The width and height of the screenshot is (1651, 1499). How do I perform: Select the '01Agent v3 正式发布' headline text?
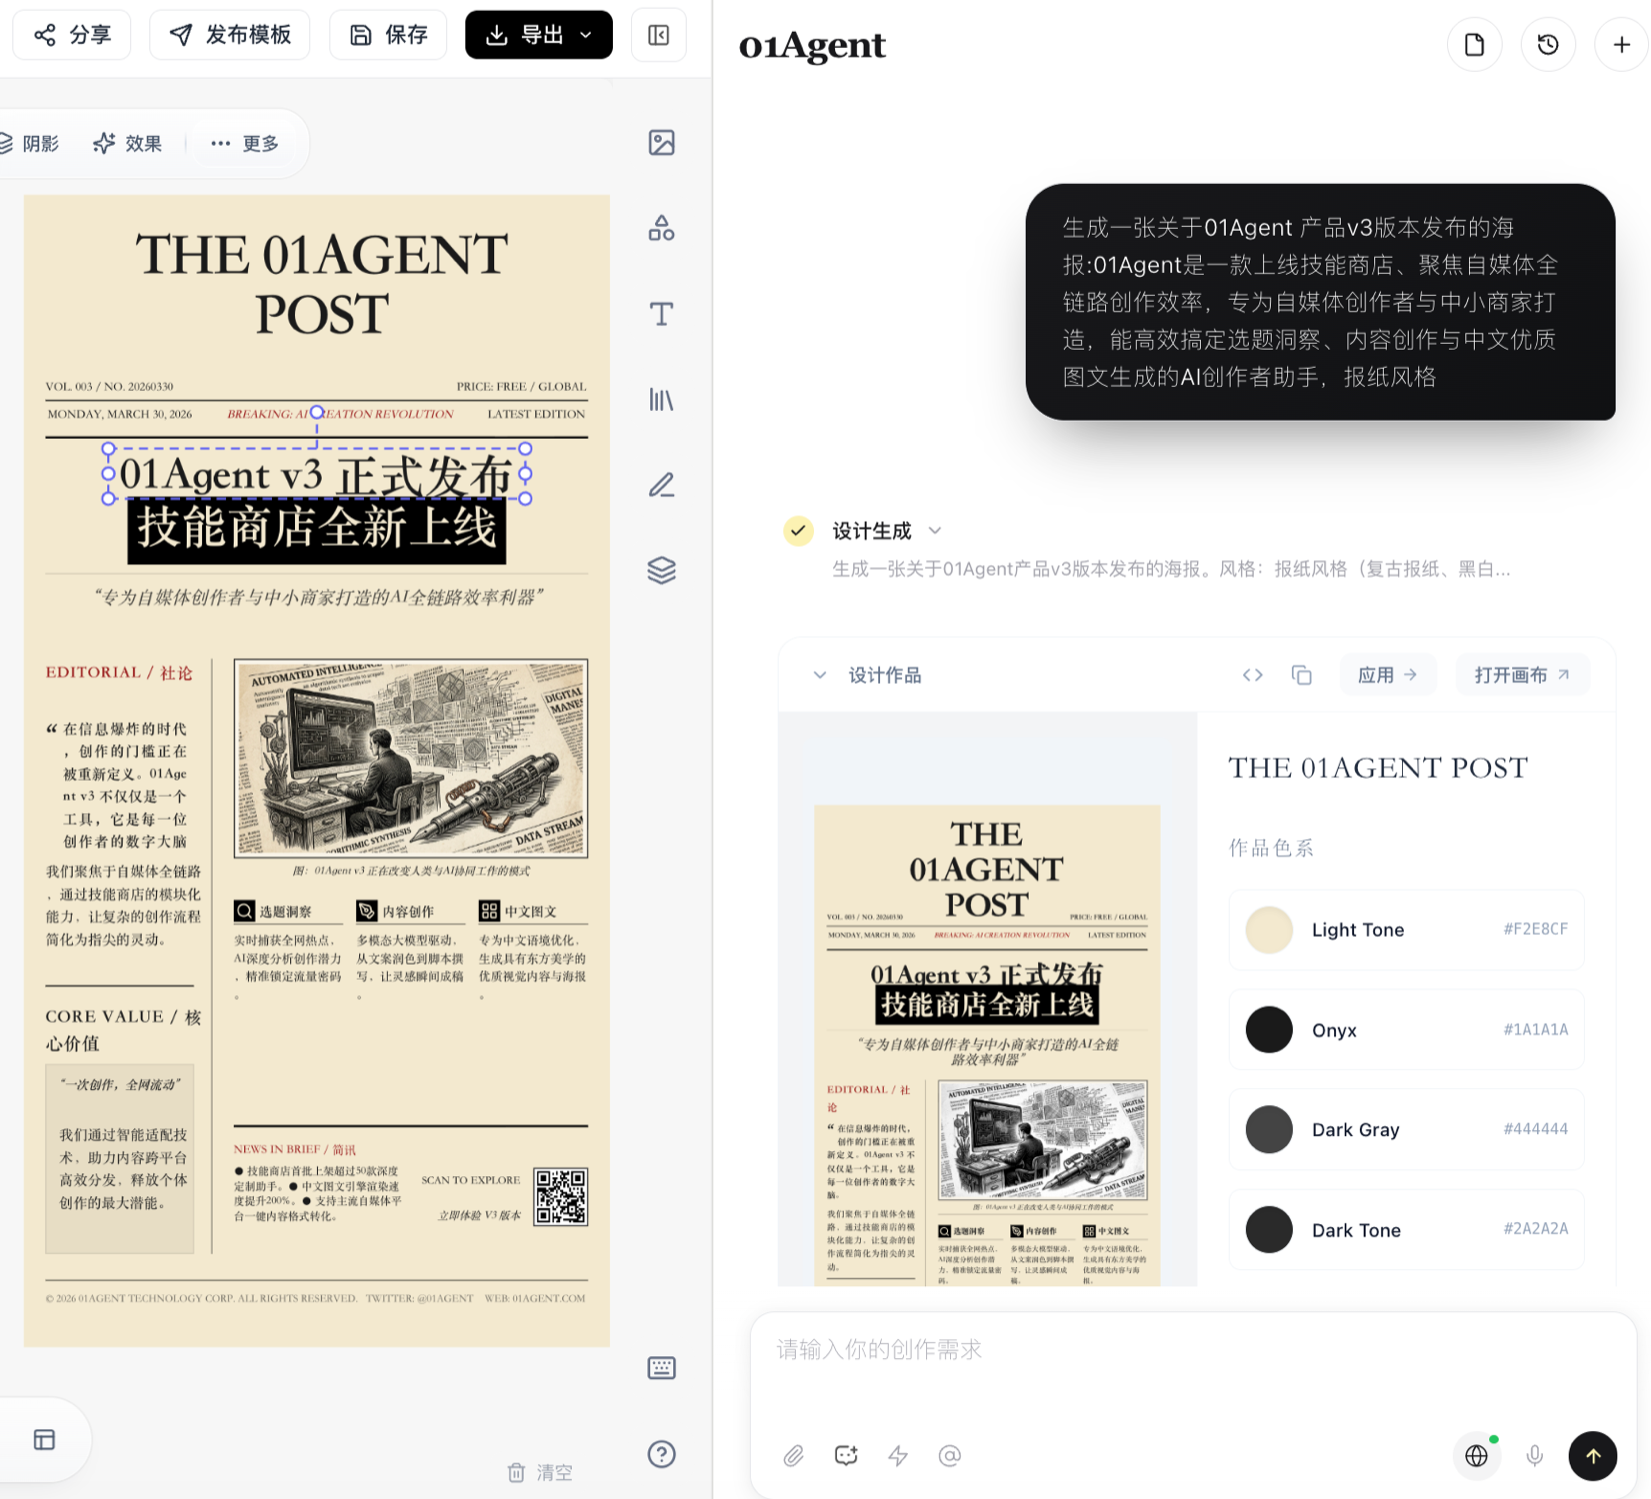[x=317, y=474]
